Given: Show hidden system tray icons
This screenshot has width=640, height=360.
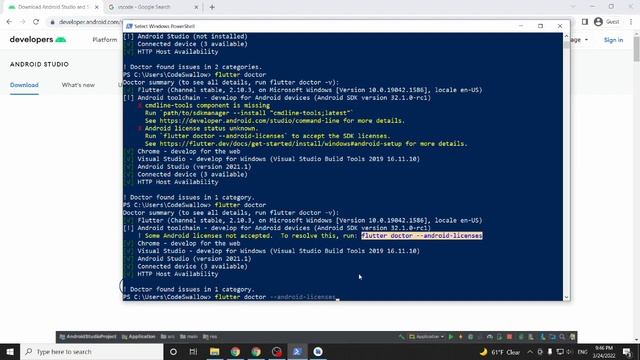Looking at the screenshot, I should 530,352.
